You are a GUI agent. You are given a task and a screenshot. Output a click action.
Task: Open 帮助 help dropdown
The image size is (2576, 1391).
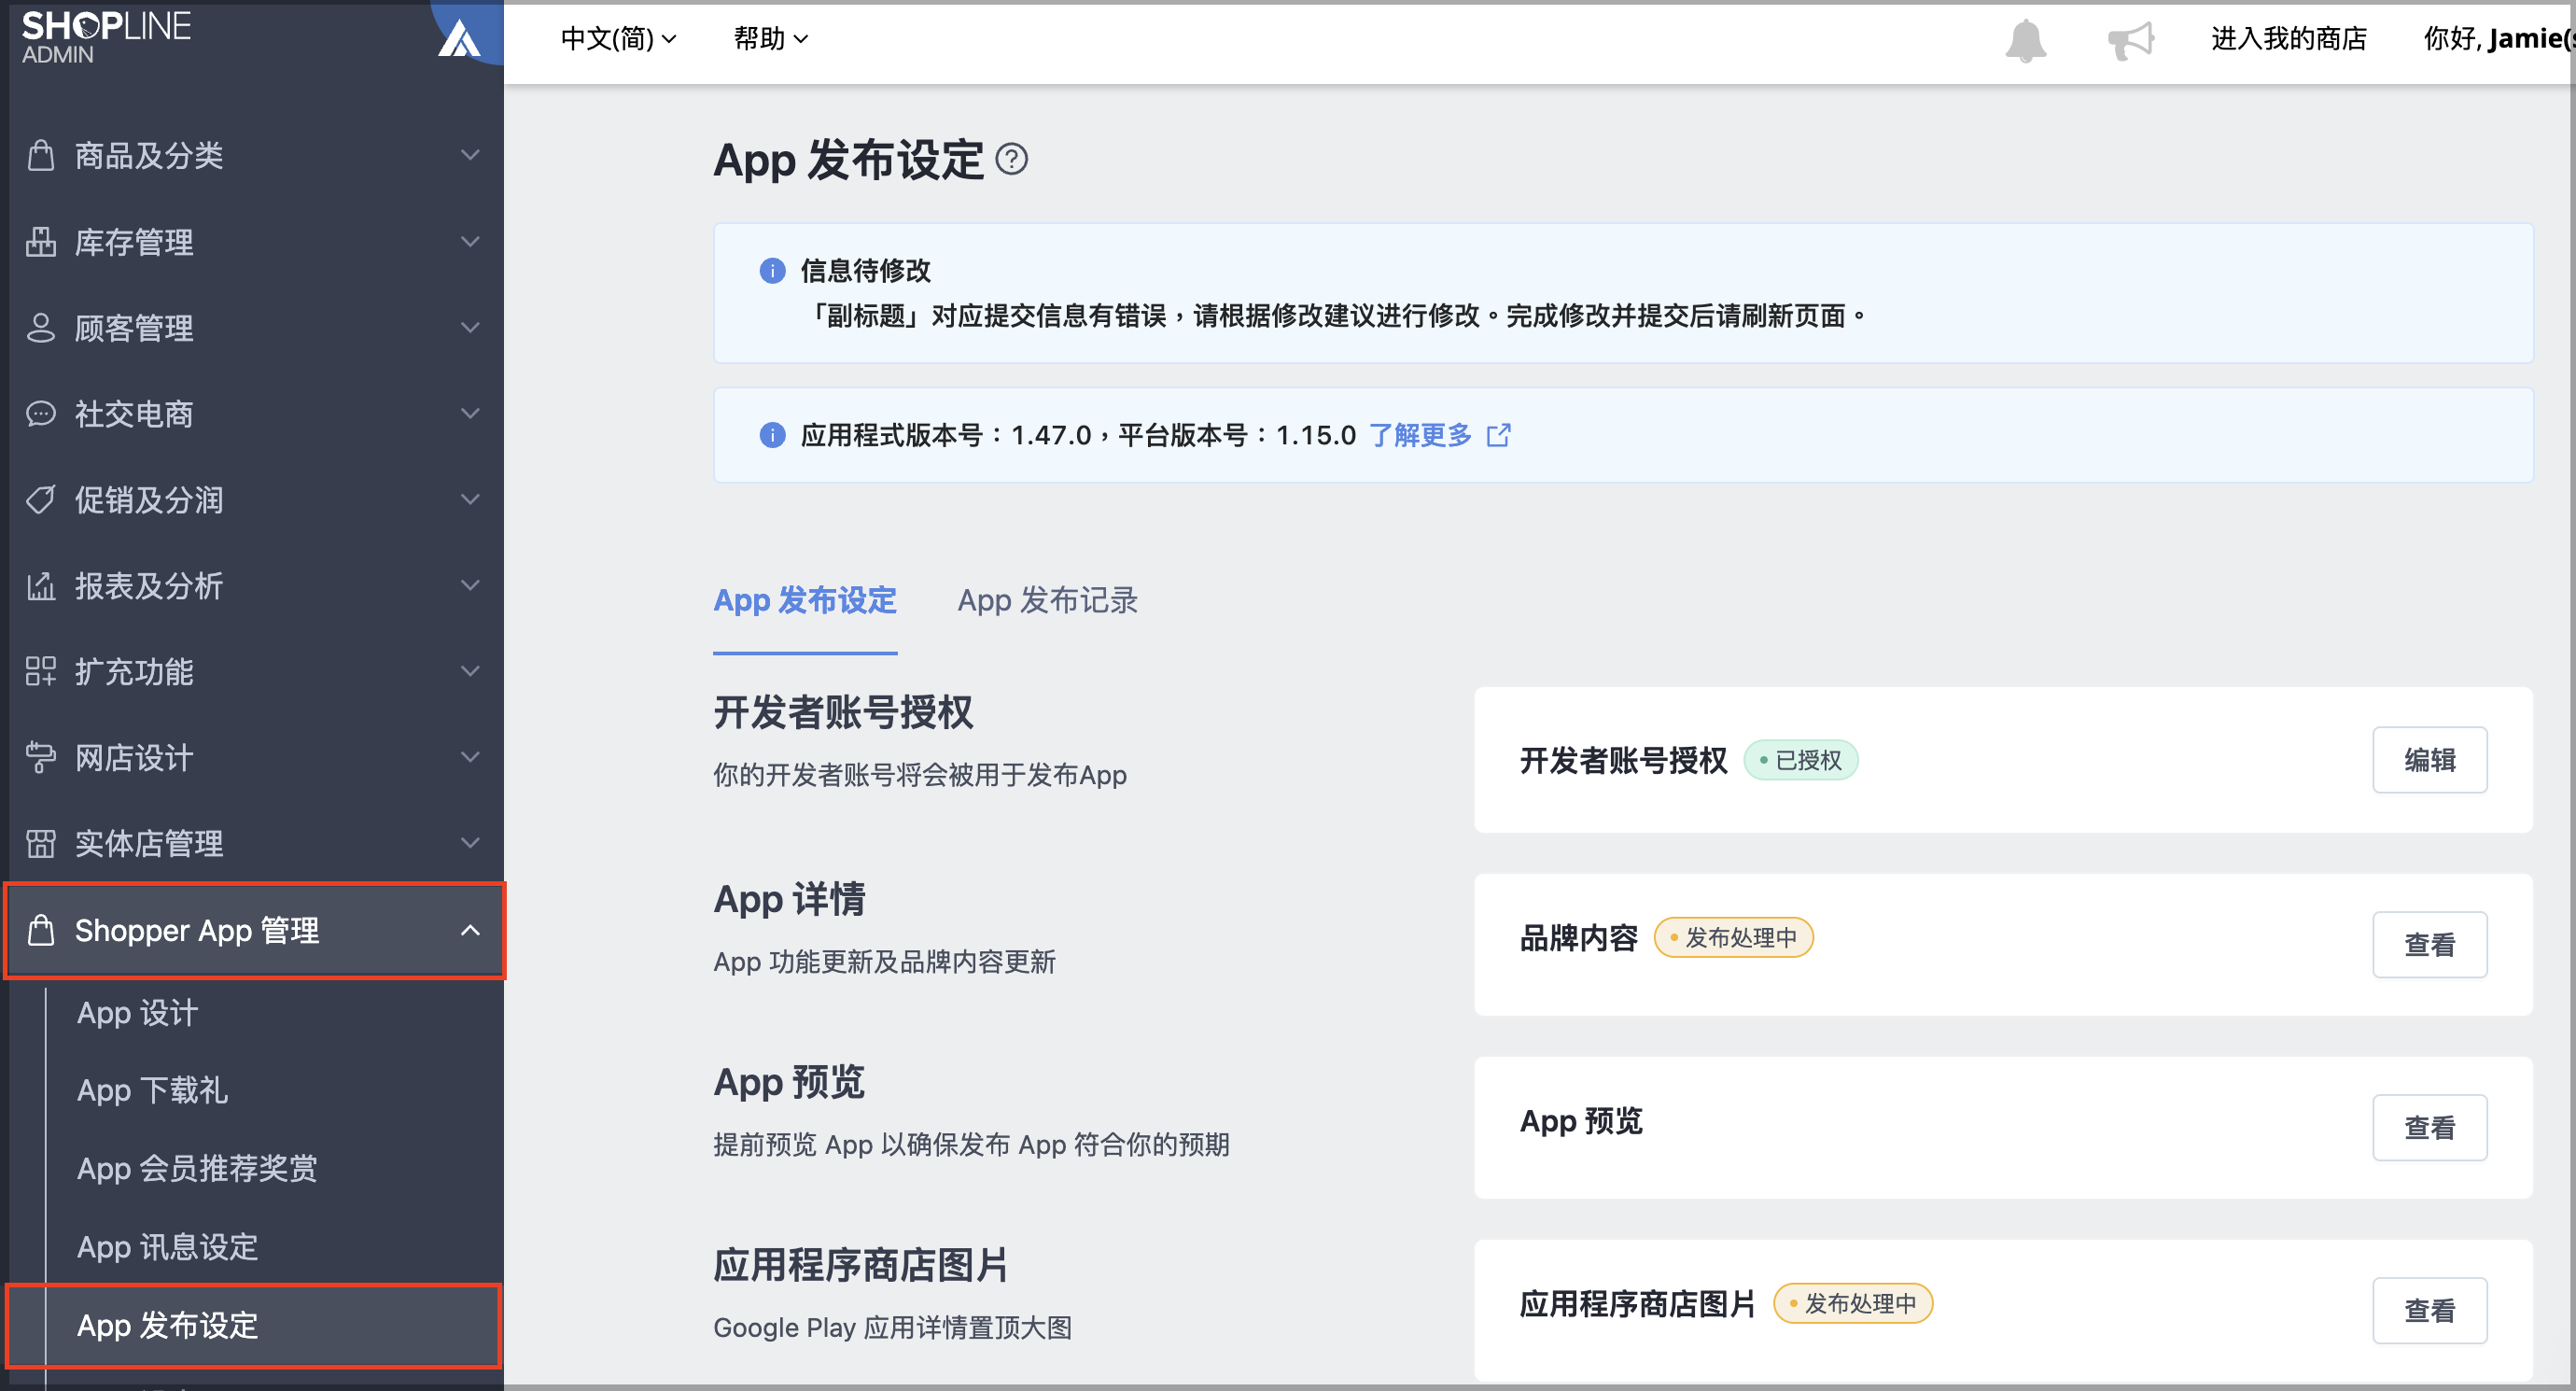point(770,38)
